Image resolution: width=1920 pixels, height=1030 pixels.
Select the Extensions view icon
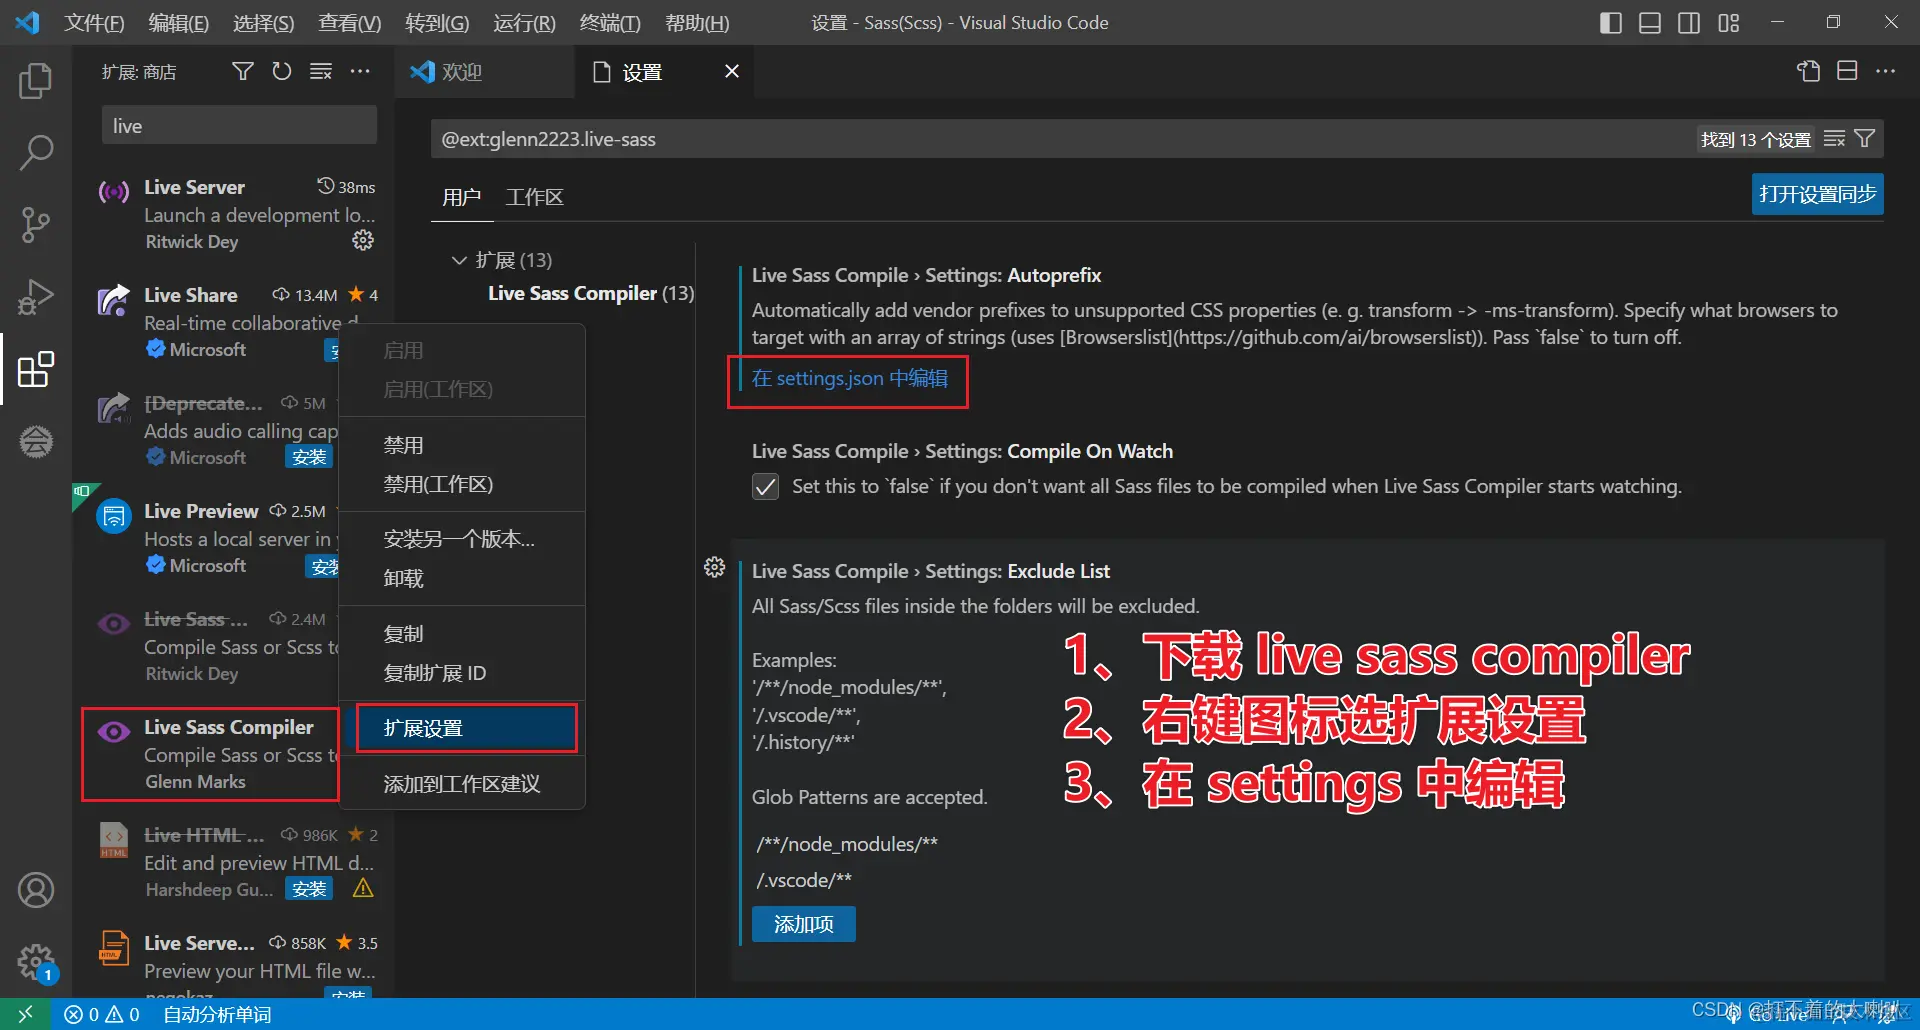(x=36, y=369)
